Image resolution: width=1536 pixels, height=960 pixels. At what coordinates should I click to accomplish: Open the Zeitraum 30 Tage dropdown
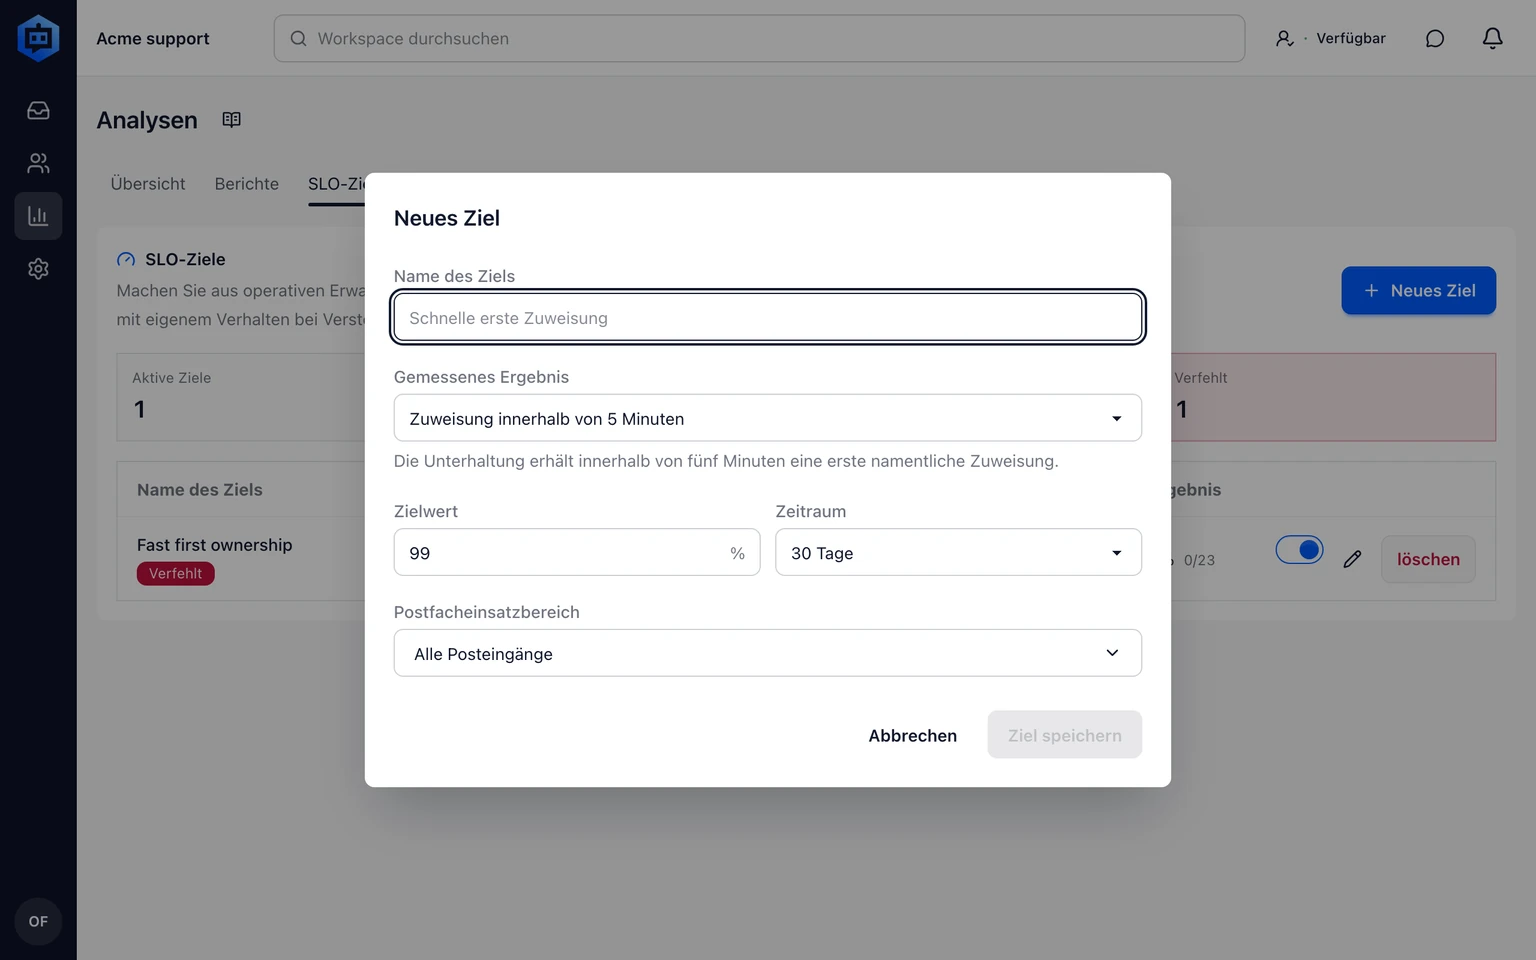pos(958,552)
